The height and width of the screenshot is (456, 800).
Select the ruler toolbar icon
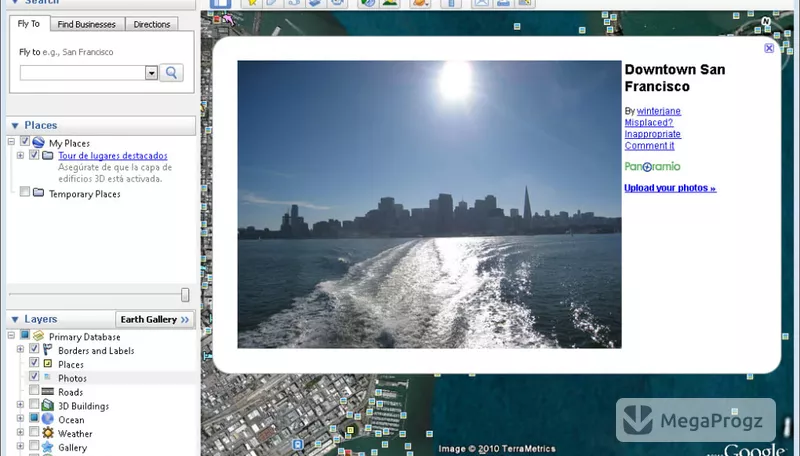(451, 3)
